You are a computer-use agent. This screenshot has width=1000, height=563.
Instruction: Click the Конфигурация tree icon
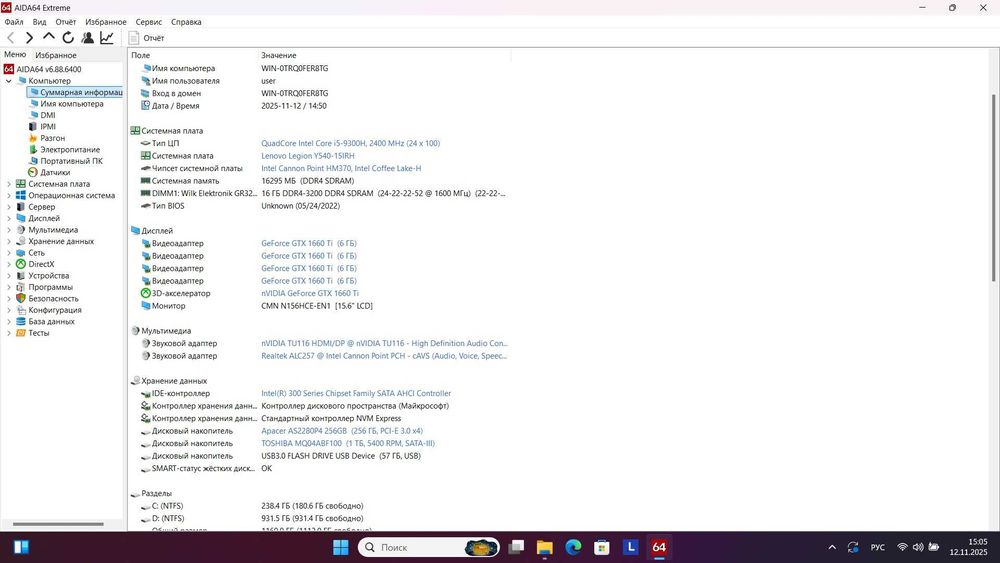click(21, 311)
